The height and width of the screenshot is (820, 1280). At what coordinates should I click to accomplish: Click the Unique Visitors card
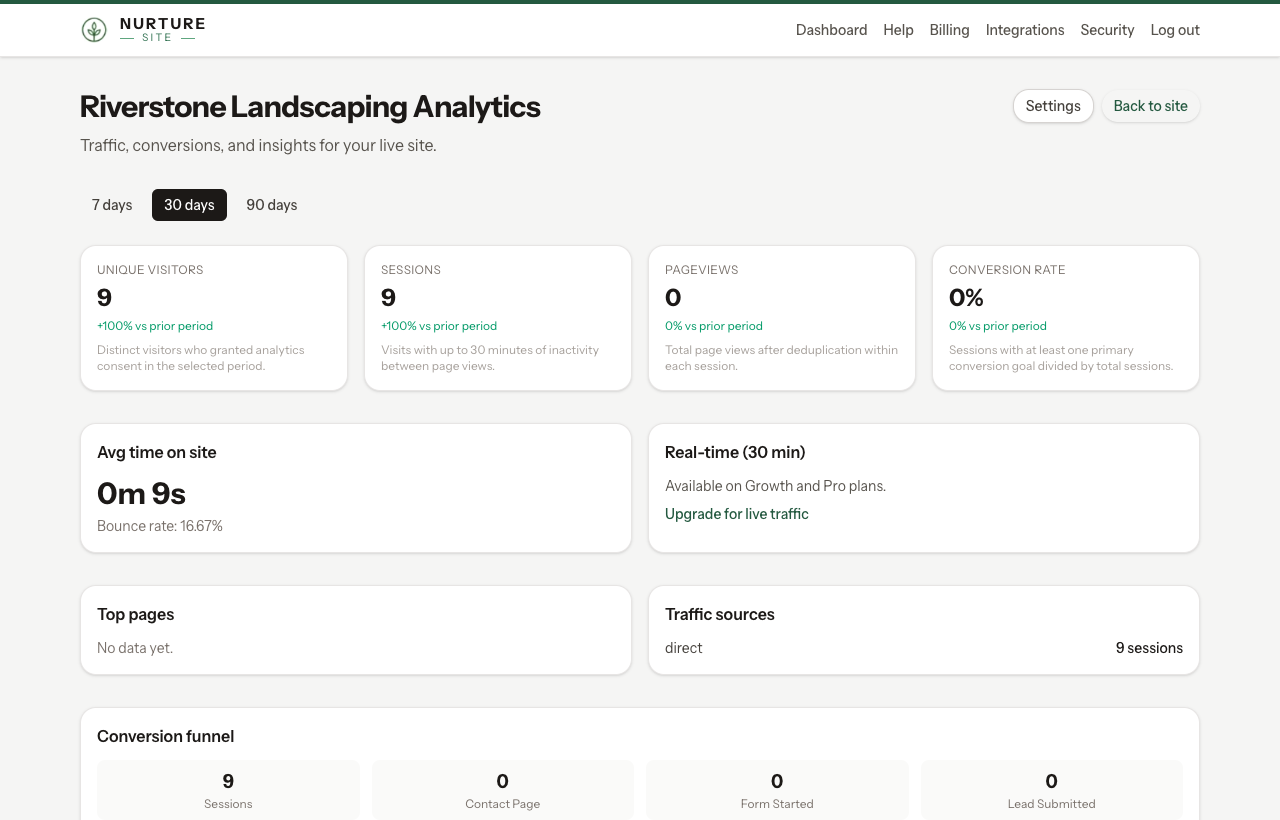[x=214, y=318]
